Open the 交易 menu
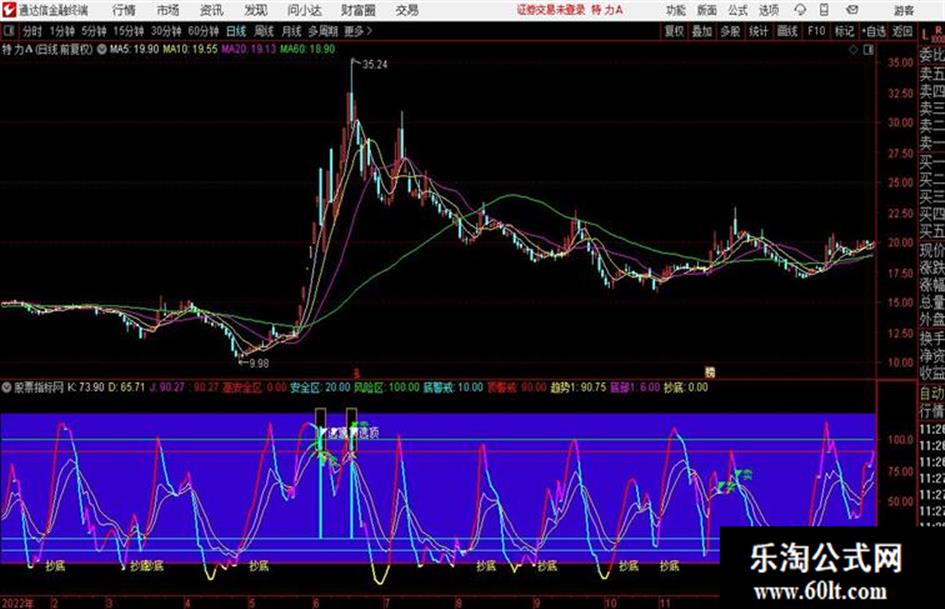 407,10
